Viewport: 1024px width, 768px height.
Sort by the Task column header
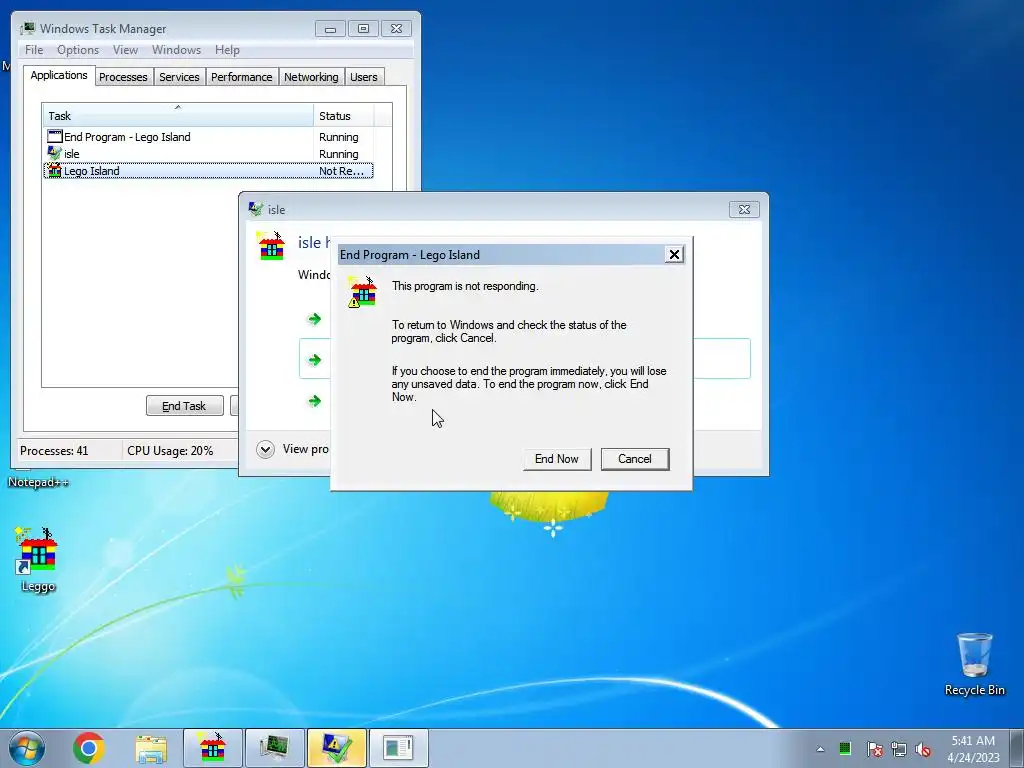coord(178,116)
